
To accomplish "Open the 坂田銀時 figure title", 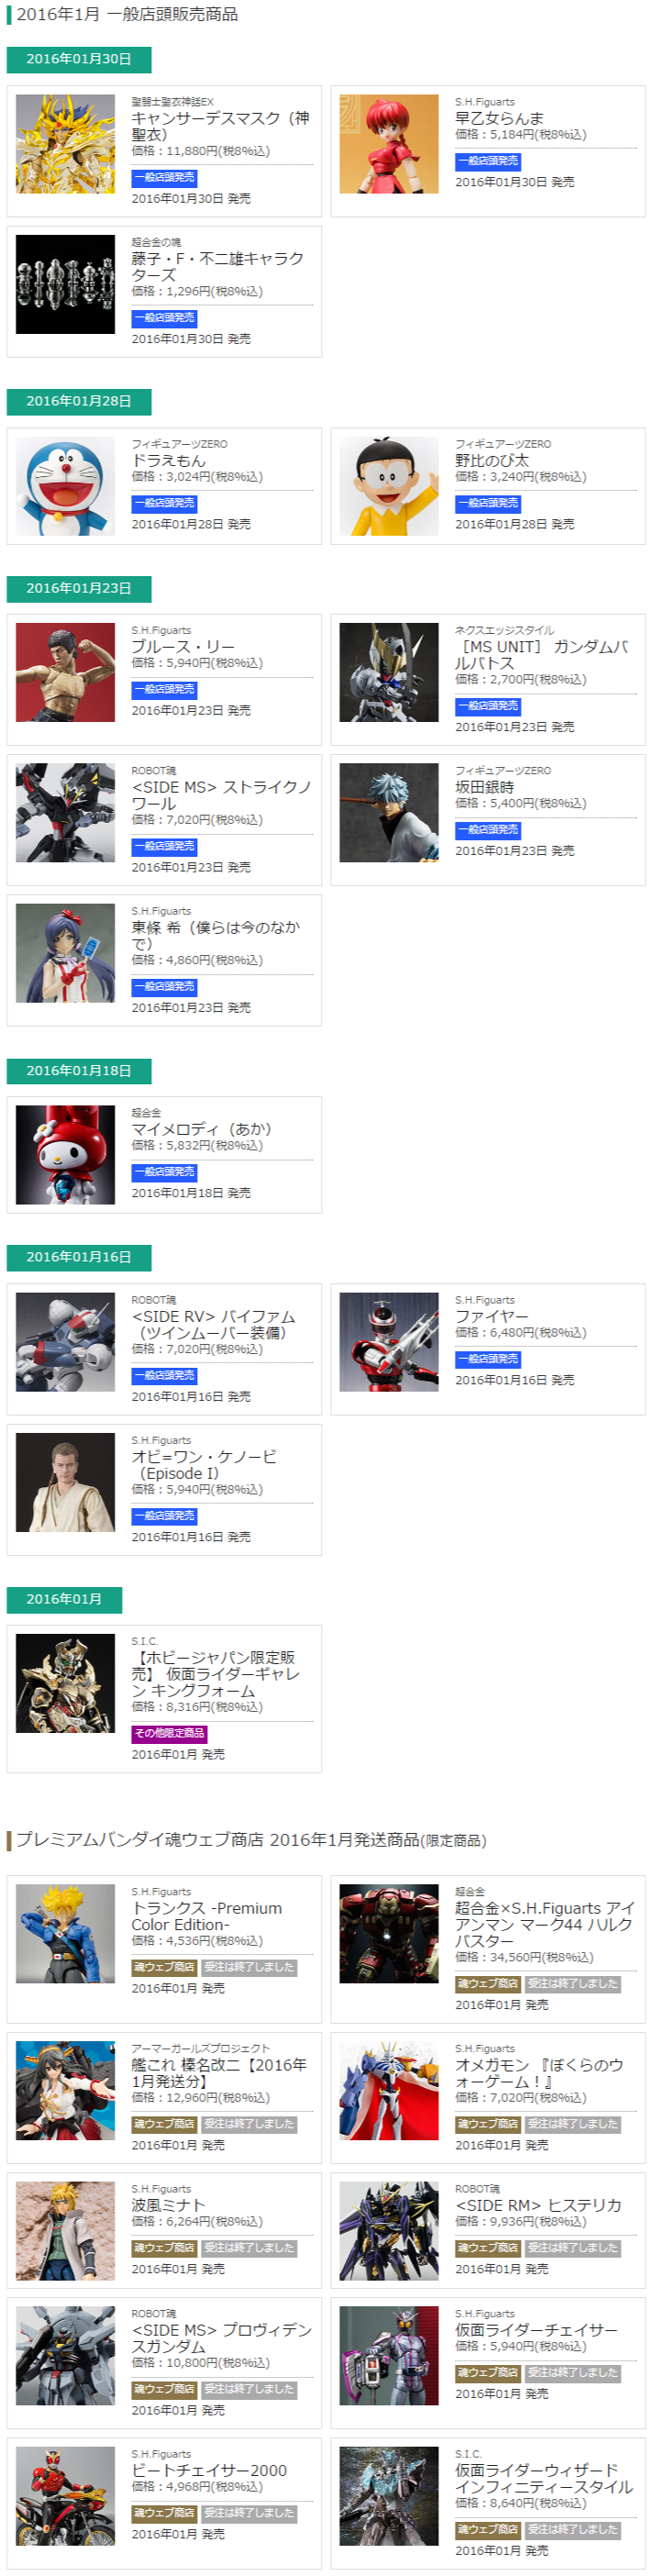I will tap(485, 788).
